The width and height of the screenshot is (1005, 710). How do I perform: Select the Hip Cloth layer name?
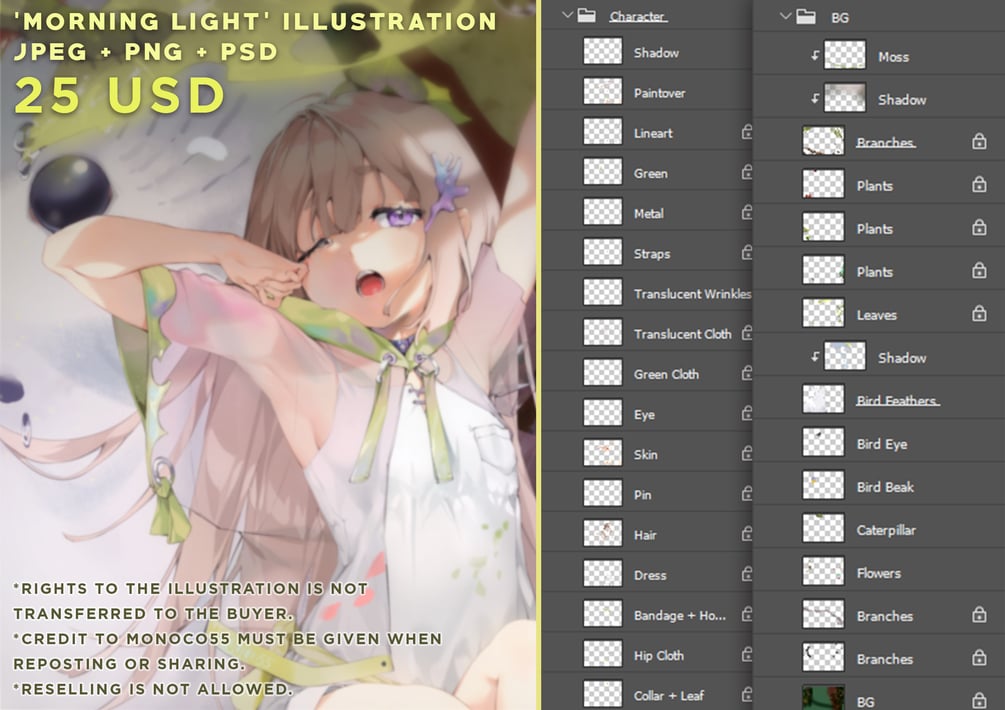[x=659, y=656]
